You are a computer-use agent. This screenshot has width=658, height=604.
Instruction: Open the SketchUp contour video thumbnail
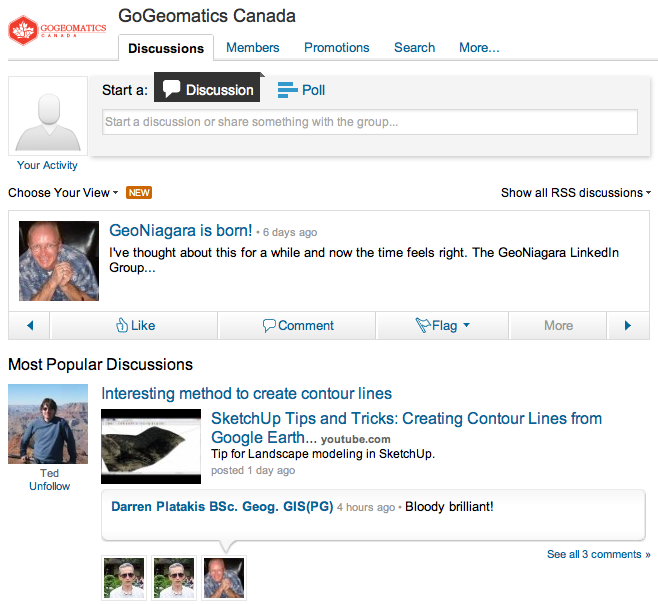[152, 440]
